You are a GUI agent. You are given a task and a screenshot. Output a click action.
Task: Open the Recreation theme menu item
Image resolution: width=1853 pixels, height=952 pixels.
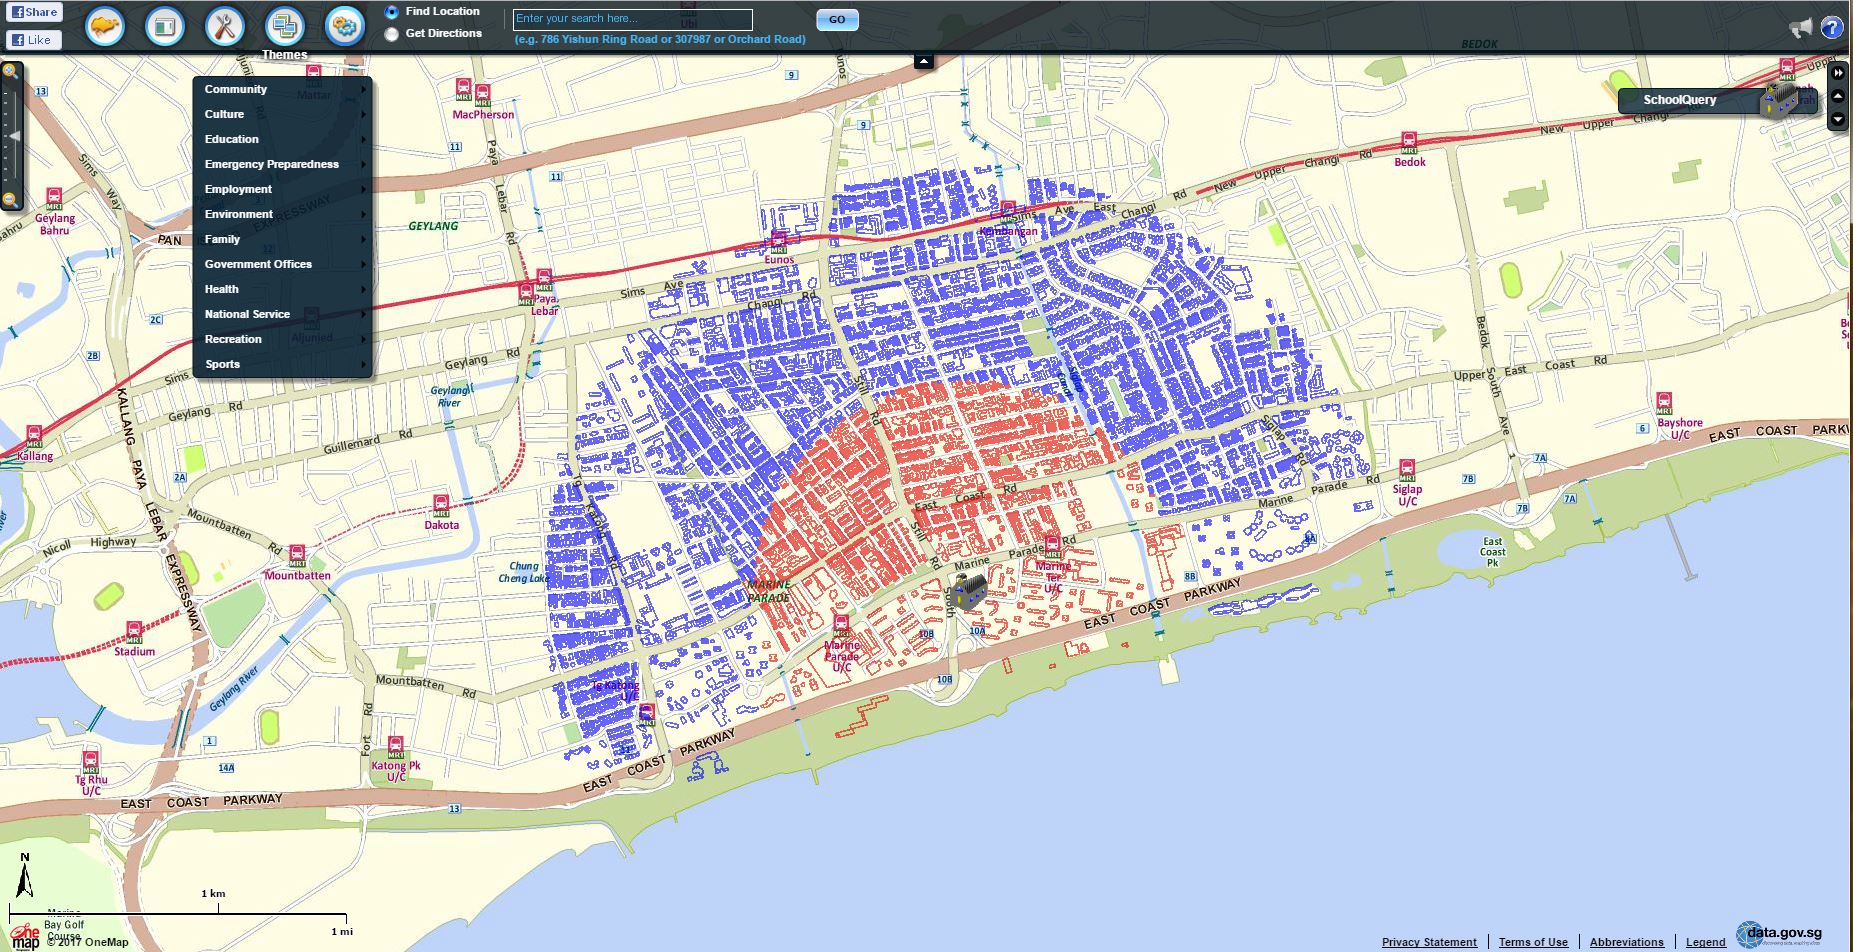pyautogui.click(x=283, y=339)
